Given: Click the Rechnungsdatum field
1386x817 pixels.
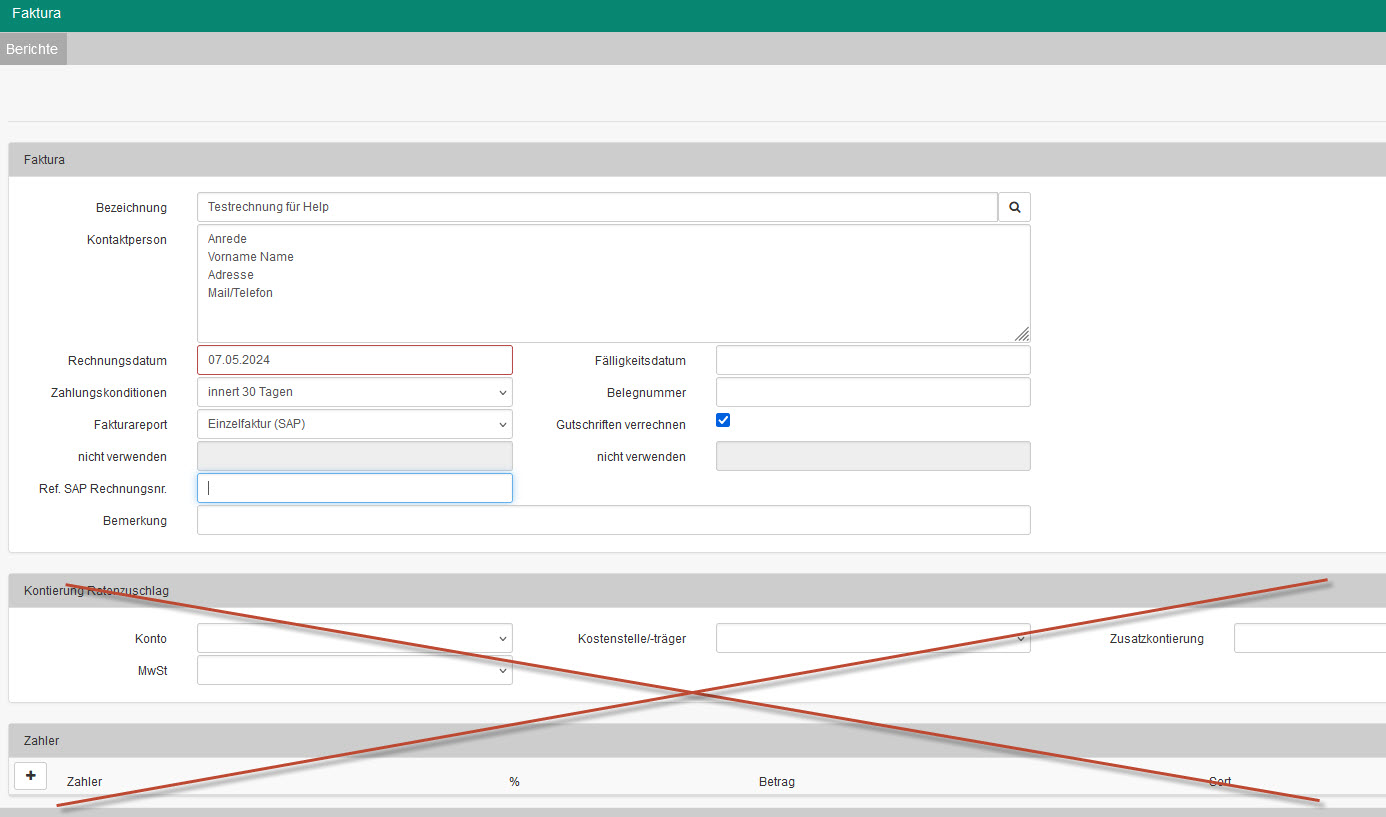Looking at the screenshot, I should tap(355, 360).
